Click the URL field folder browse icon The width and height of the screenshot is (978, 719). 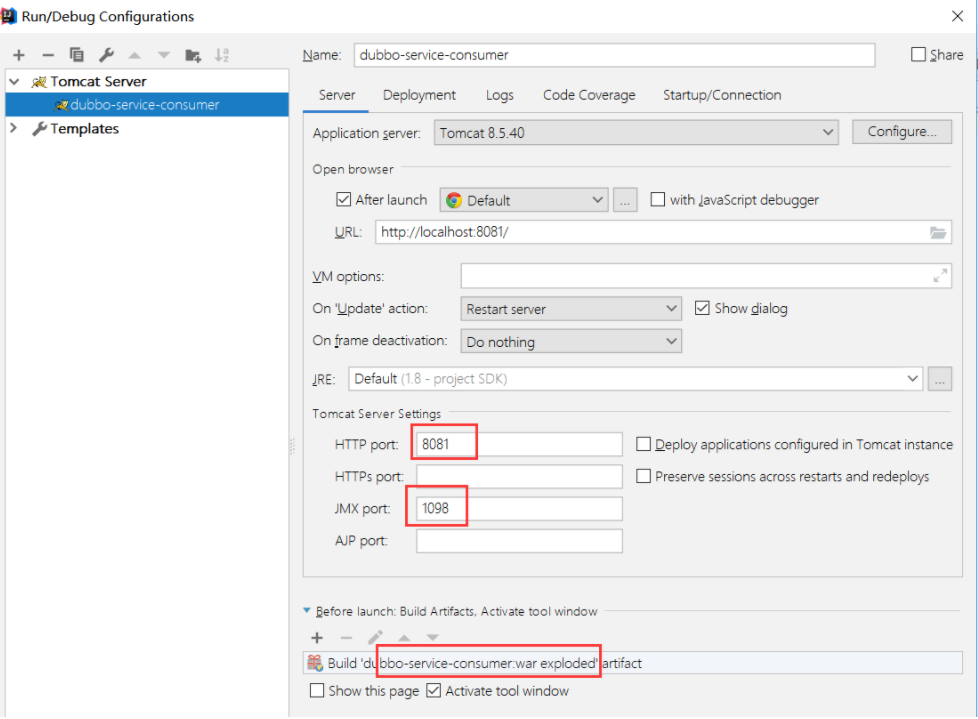click(x=937, y=232)
